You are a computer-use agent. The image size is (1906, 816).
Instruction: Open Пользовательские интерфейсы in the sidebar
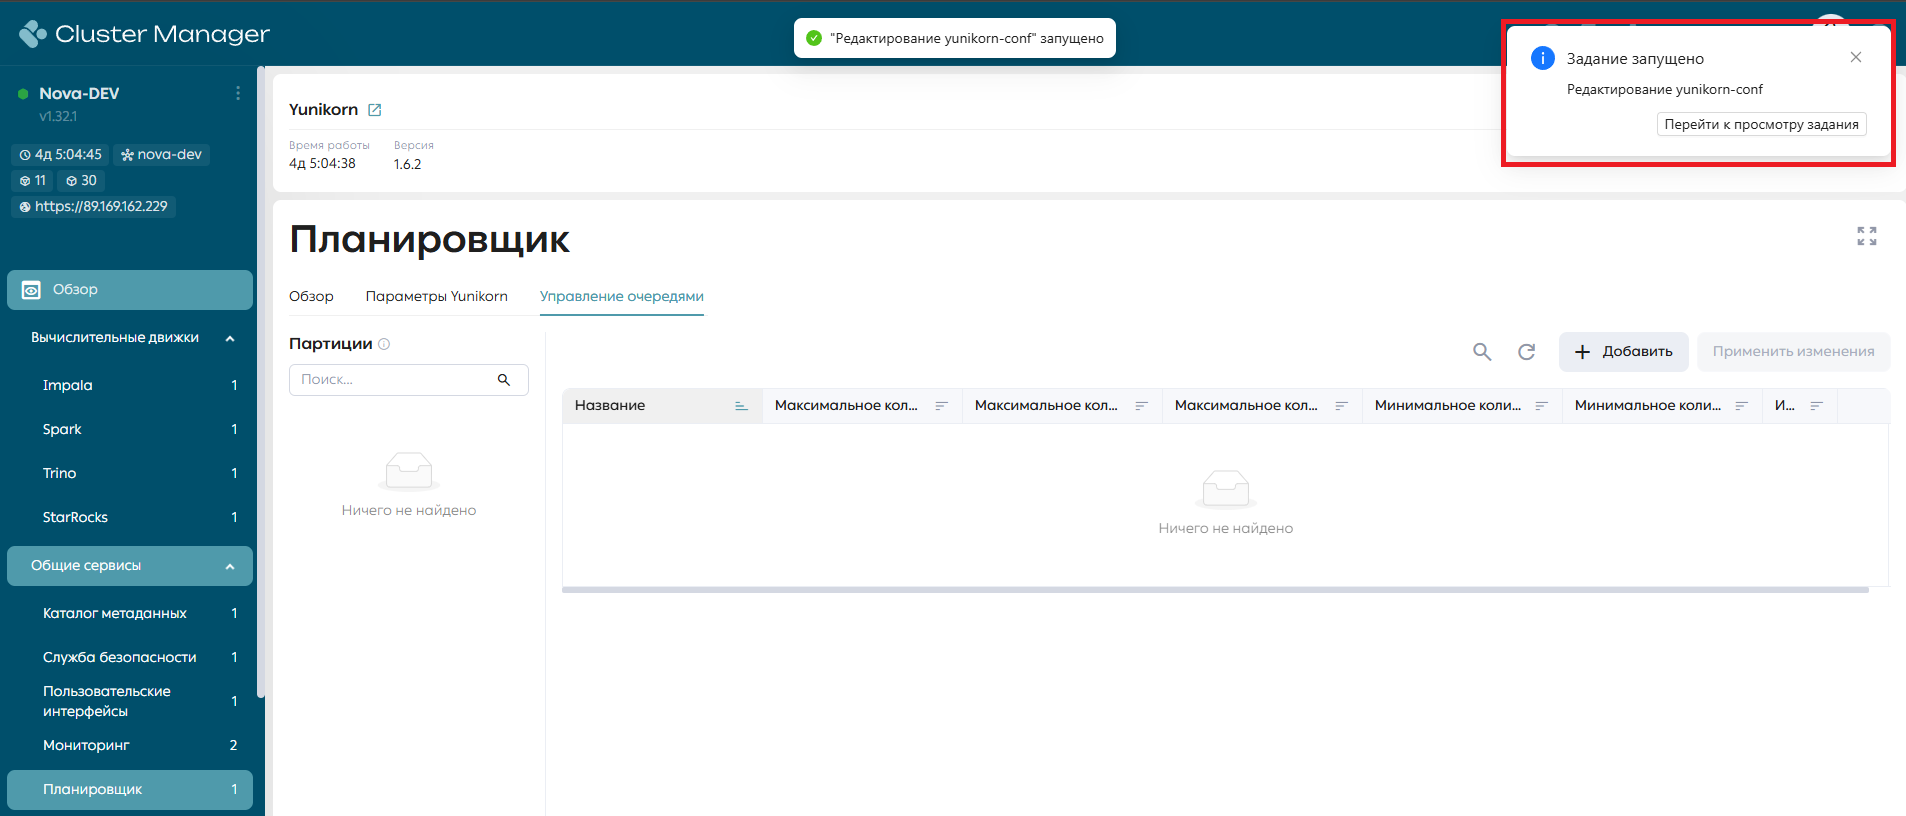click(x=130, y=701)
